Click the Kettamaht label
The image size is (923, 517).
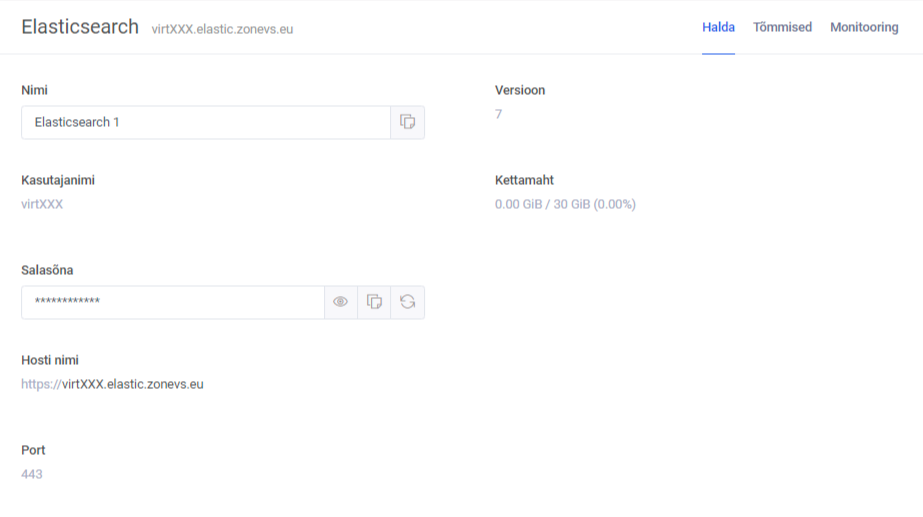pyautogui.click(x=524, y=180)
